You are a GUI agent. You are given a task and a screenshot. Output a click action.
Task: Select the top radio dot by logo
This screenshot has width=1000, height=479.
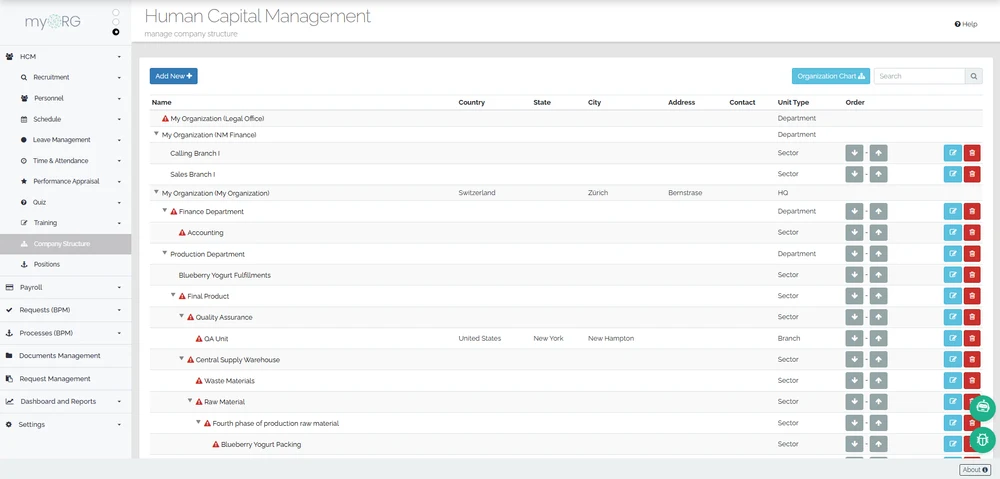tap(115, 12)
